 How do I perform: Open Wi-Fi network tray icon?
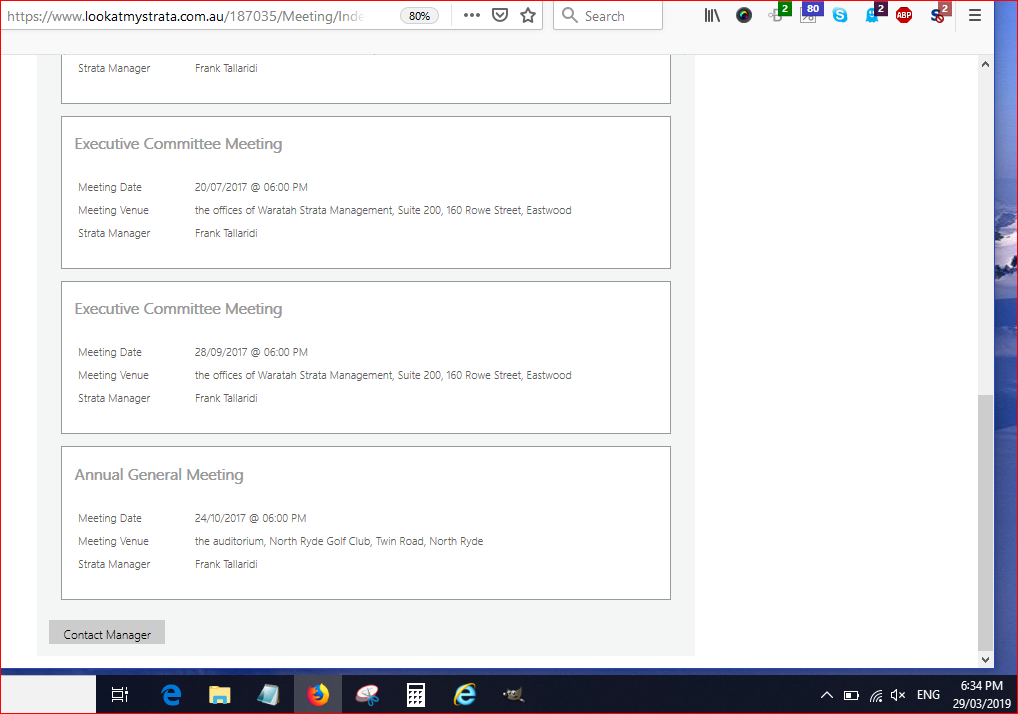[x=876, y=696]
